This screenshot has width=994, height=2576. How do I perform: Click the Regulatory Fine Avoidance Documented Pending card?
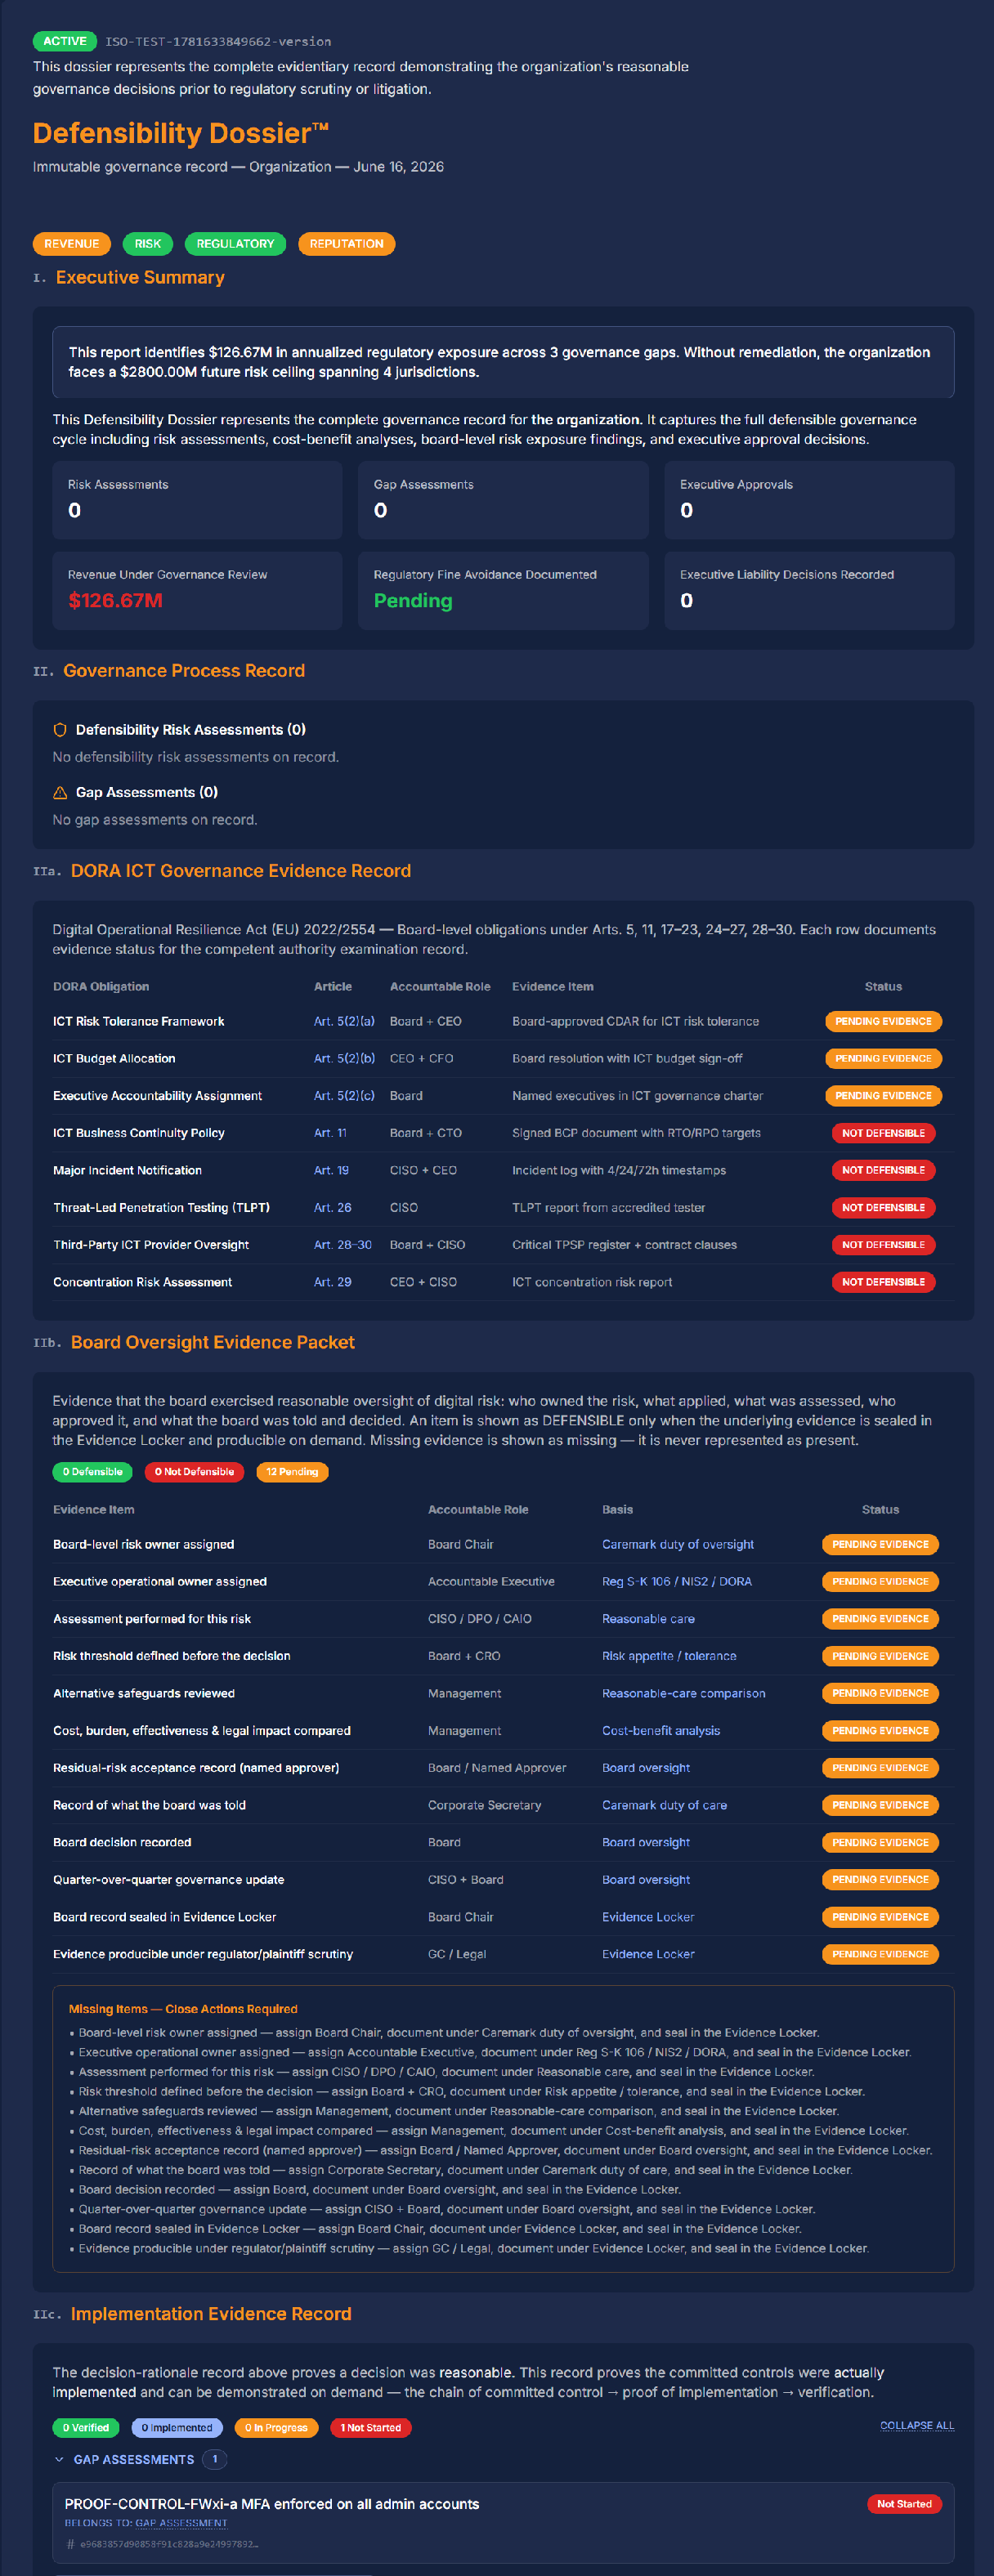click(503, 590)
